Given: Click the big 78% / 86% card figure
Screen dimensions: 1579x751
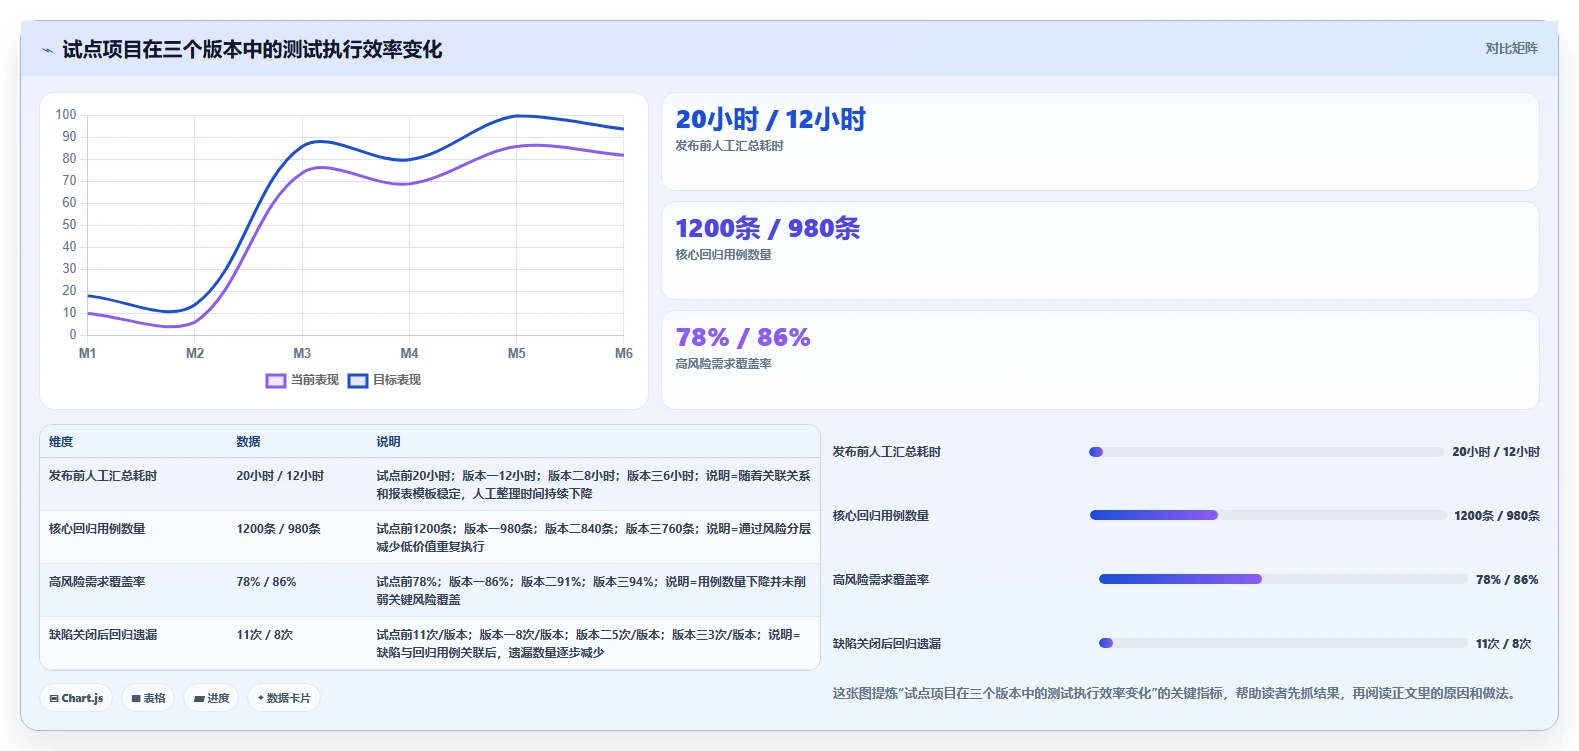Looking at the screenshot, I should click(x=742, y=338).
